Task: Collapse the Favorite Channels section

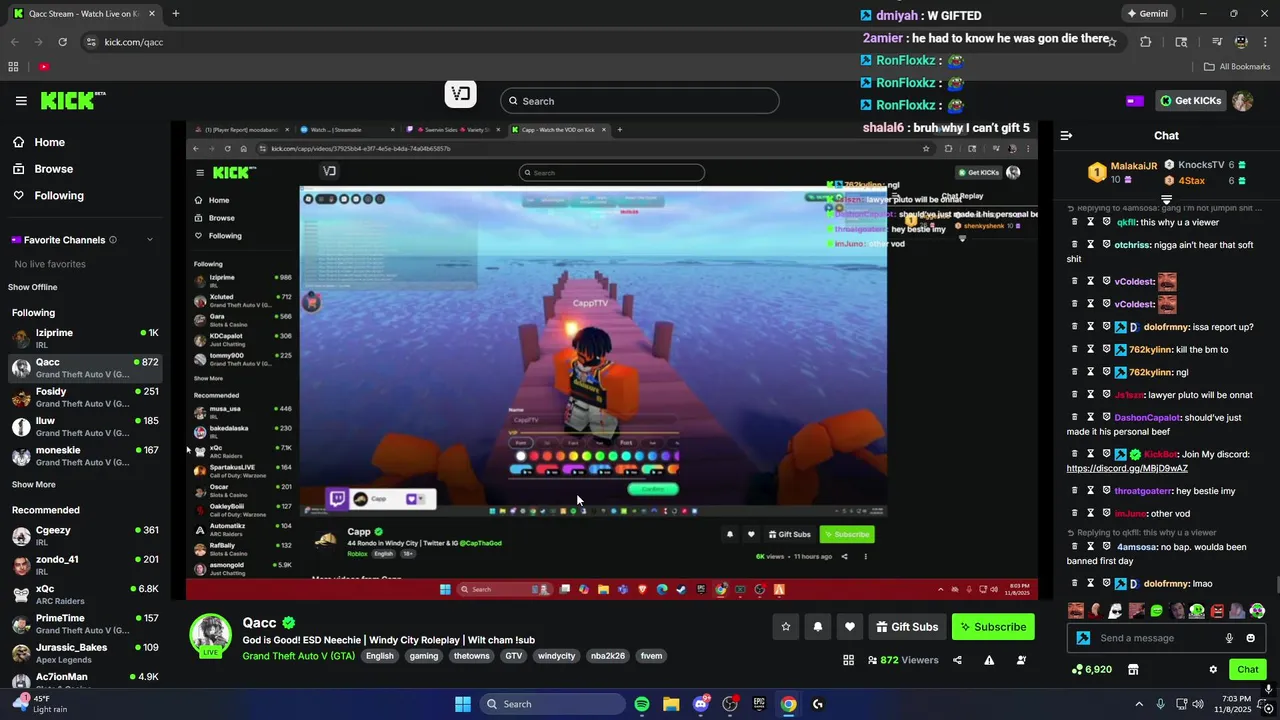Action: point(150,240)
